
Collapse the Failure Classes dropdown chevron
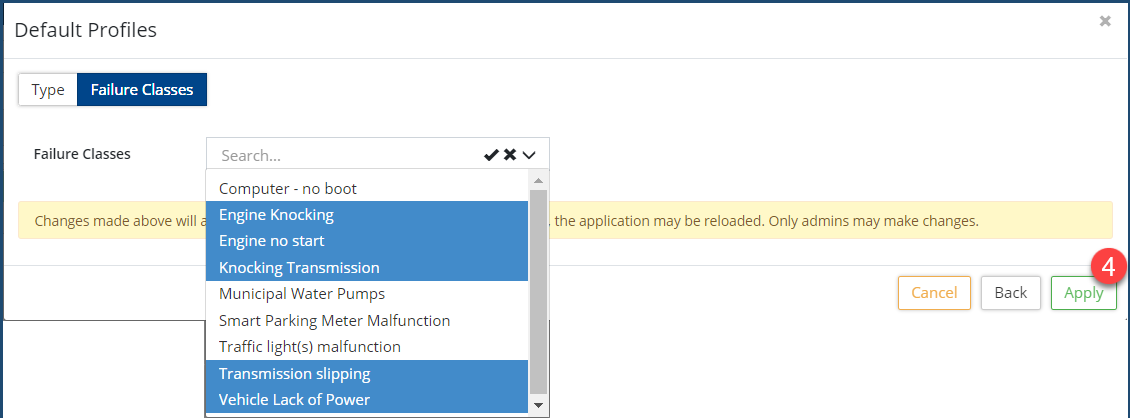click(x=529, y=155)
